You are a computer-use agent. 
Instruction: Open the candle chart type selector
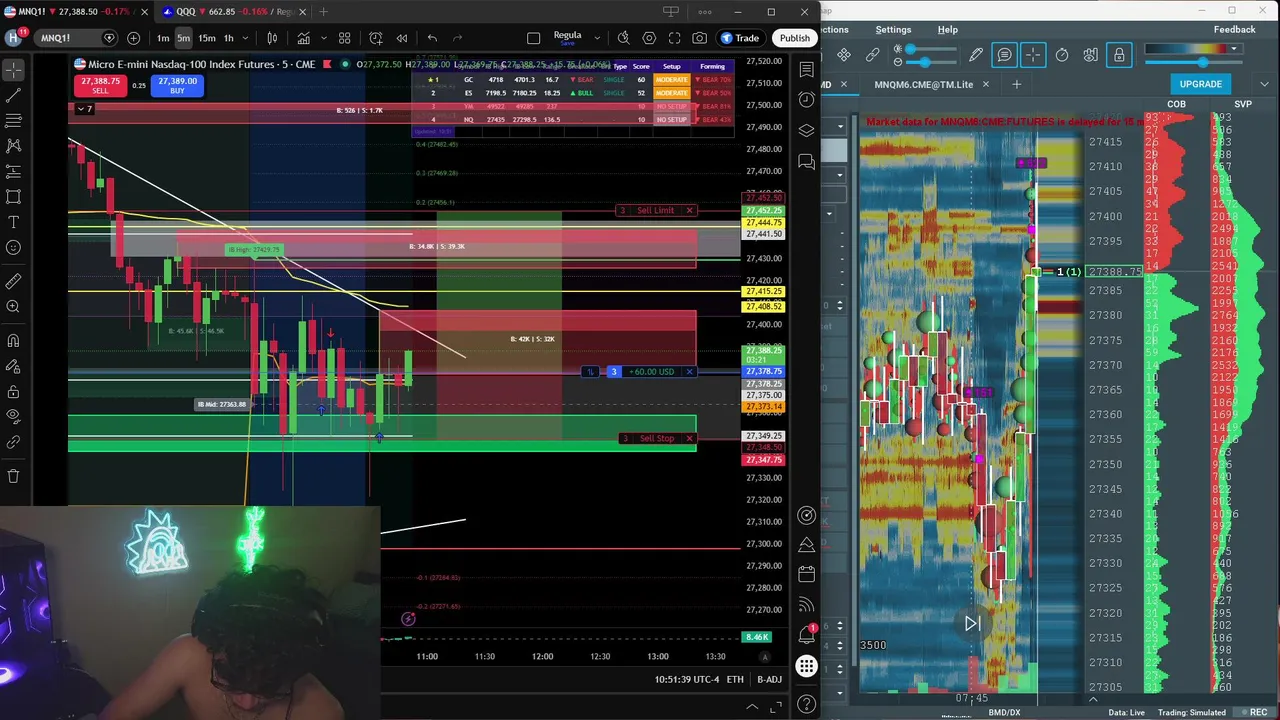272,38
